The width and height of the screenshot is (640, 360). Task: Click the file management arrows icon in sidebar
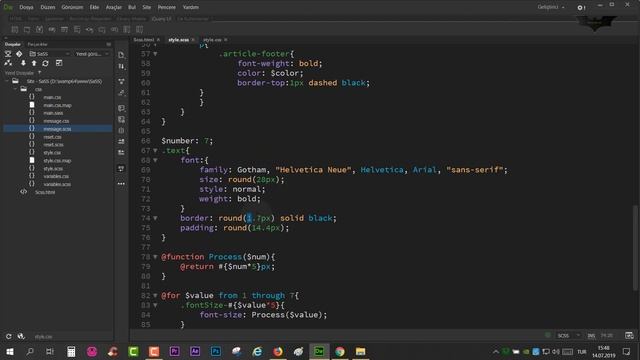121,67
